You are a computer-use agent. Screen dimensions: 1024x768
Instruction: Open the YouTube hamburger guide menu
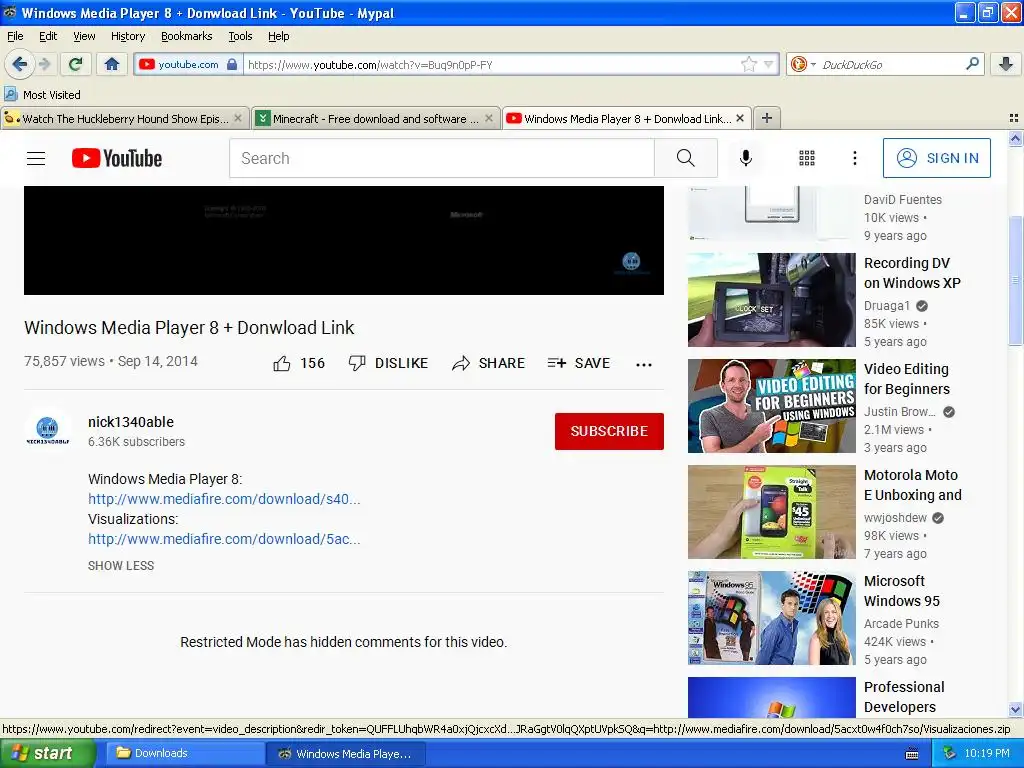click(36, 158)
